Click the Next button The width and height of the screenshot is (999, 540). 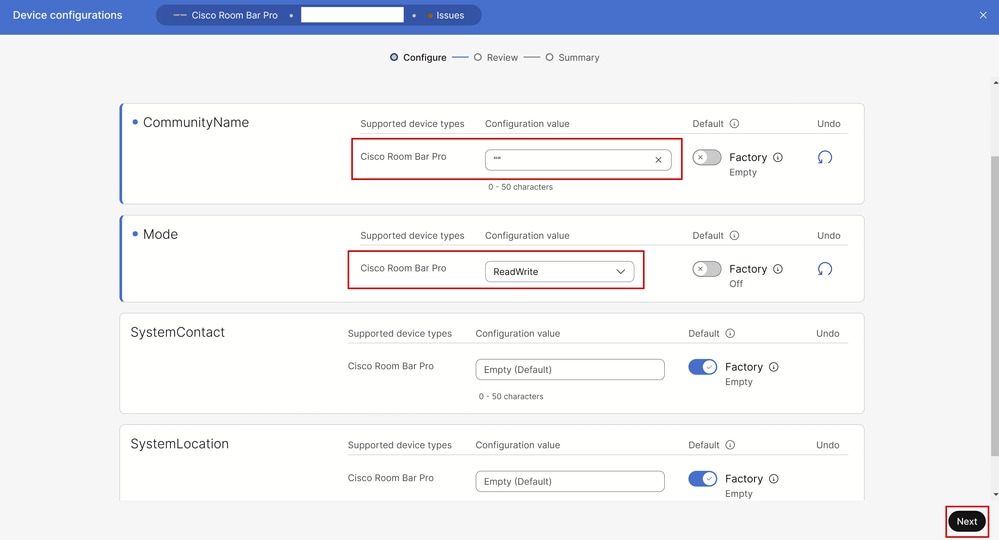coord(967,522)
